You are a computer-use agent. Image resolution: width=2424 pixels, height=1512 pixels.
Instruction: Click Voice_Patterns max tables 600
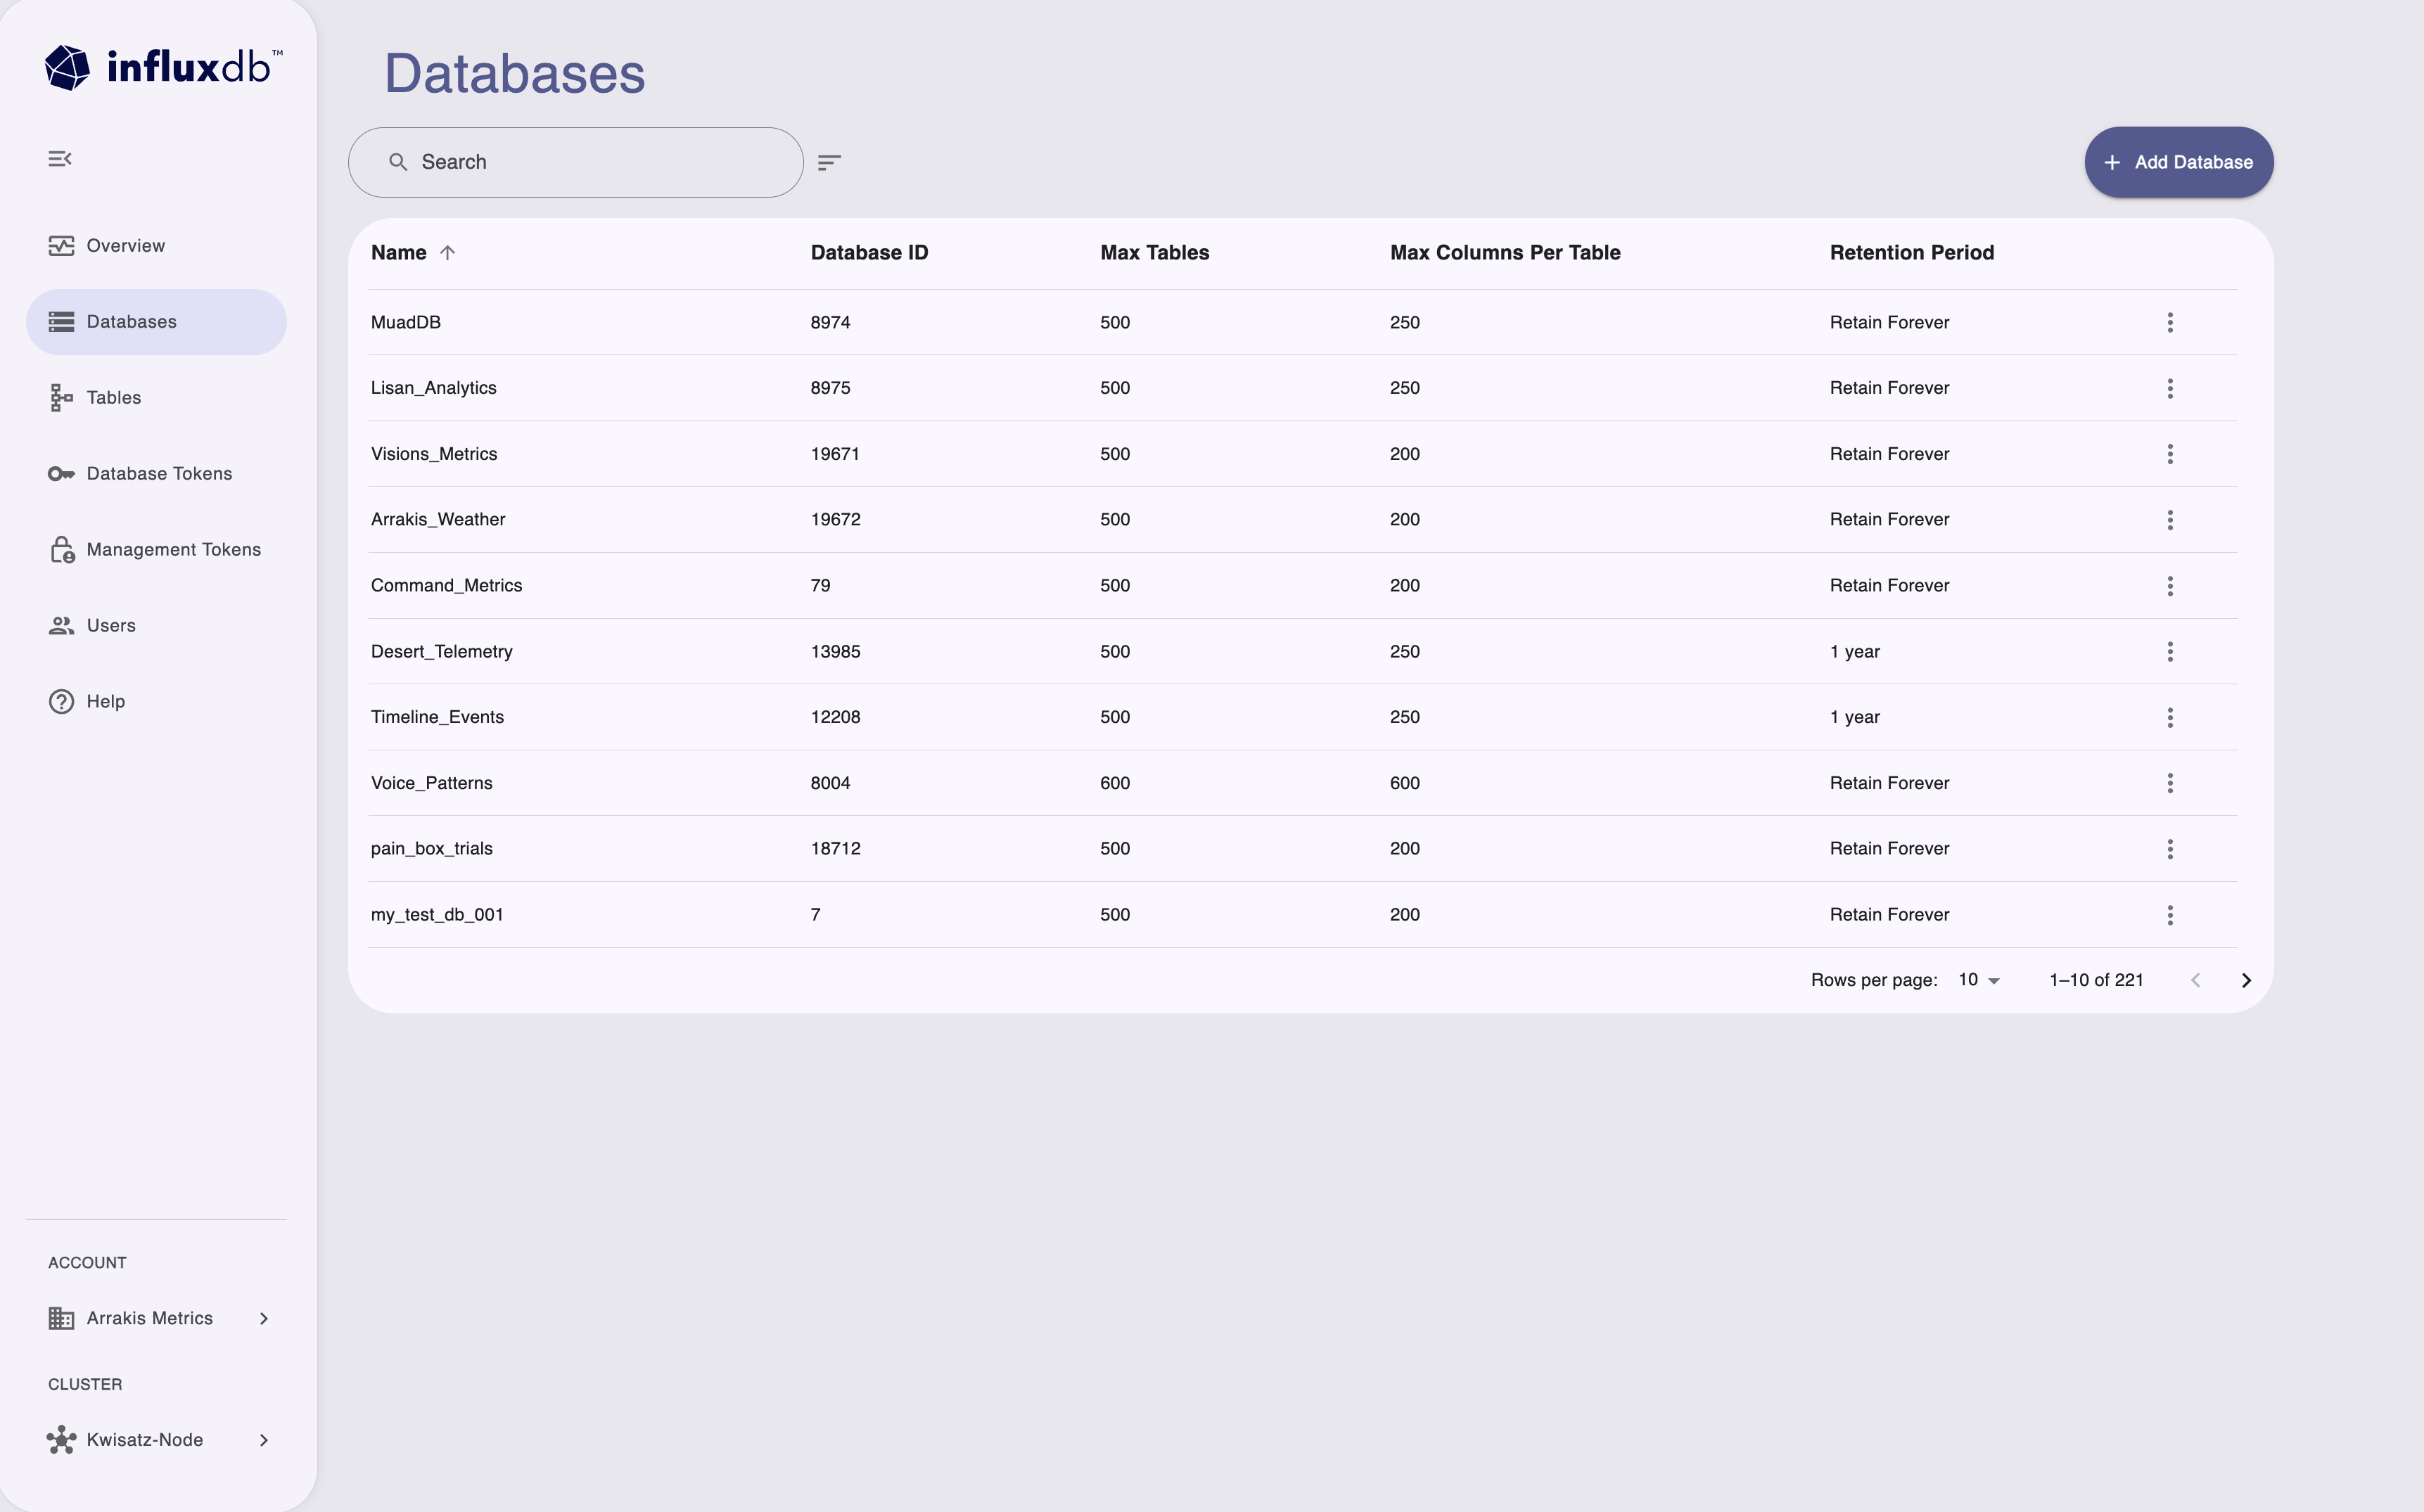coord(1115,783)
